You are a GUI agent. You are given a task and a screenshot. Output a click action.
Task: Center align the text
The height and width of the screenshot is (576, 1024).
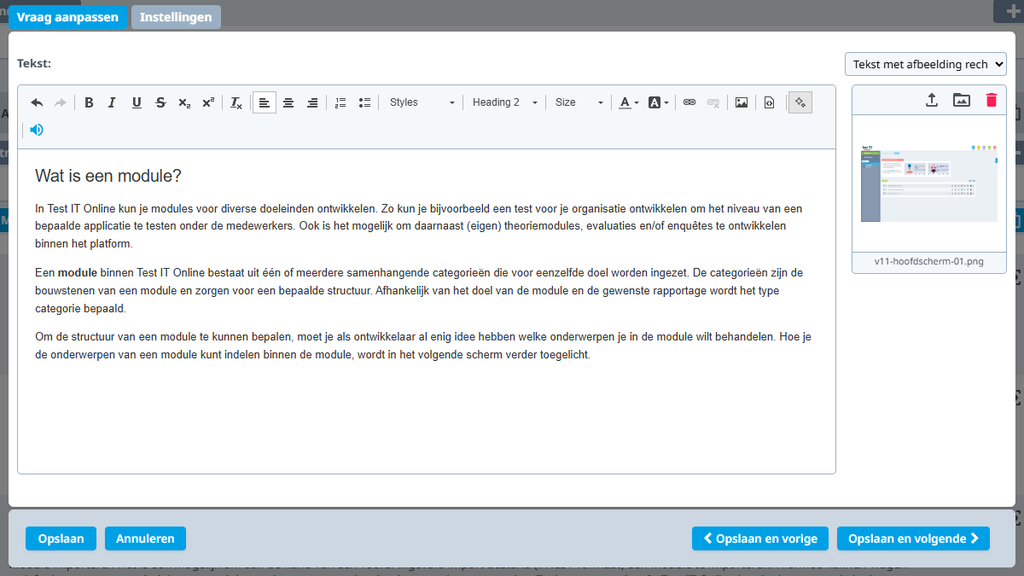tap(288, 103)
